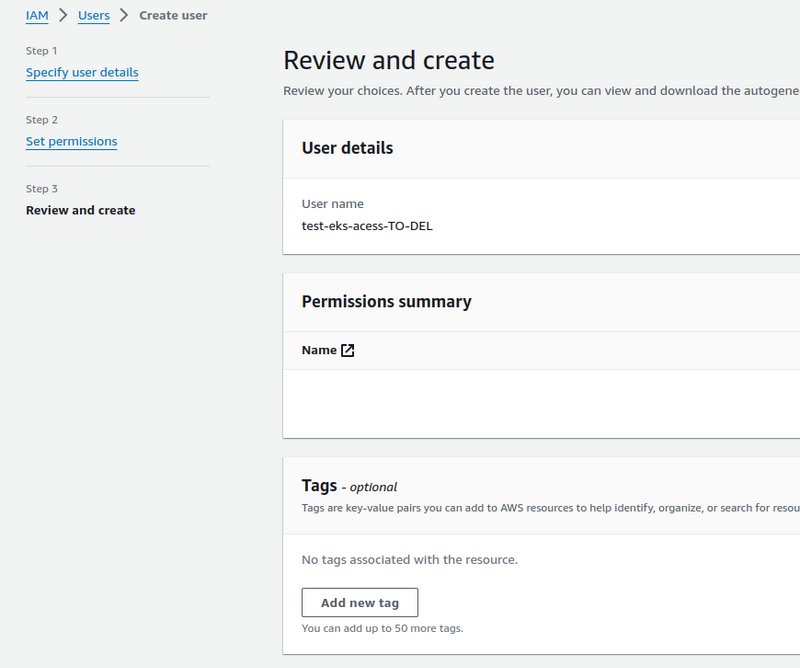The image size is (800, 668).
Task: Open the Users breadcrumb link
Action: pyautogui.click(x=94, y=16)
